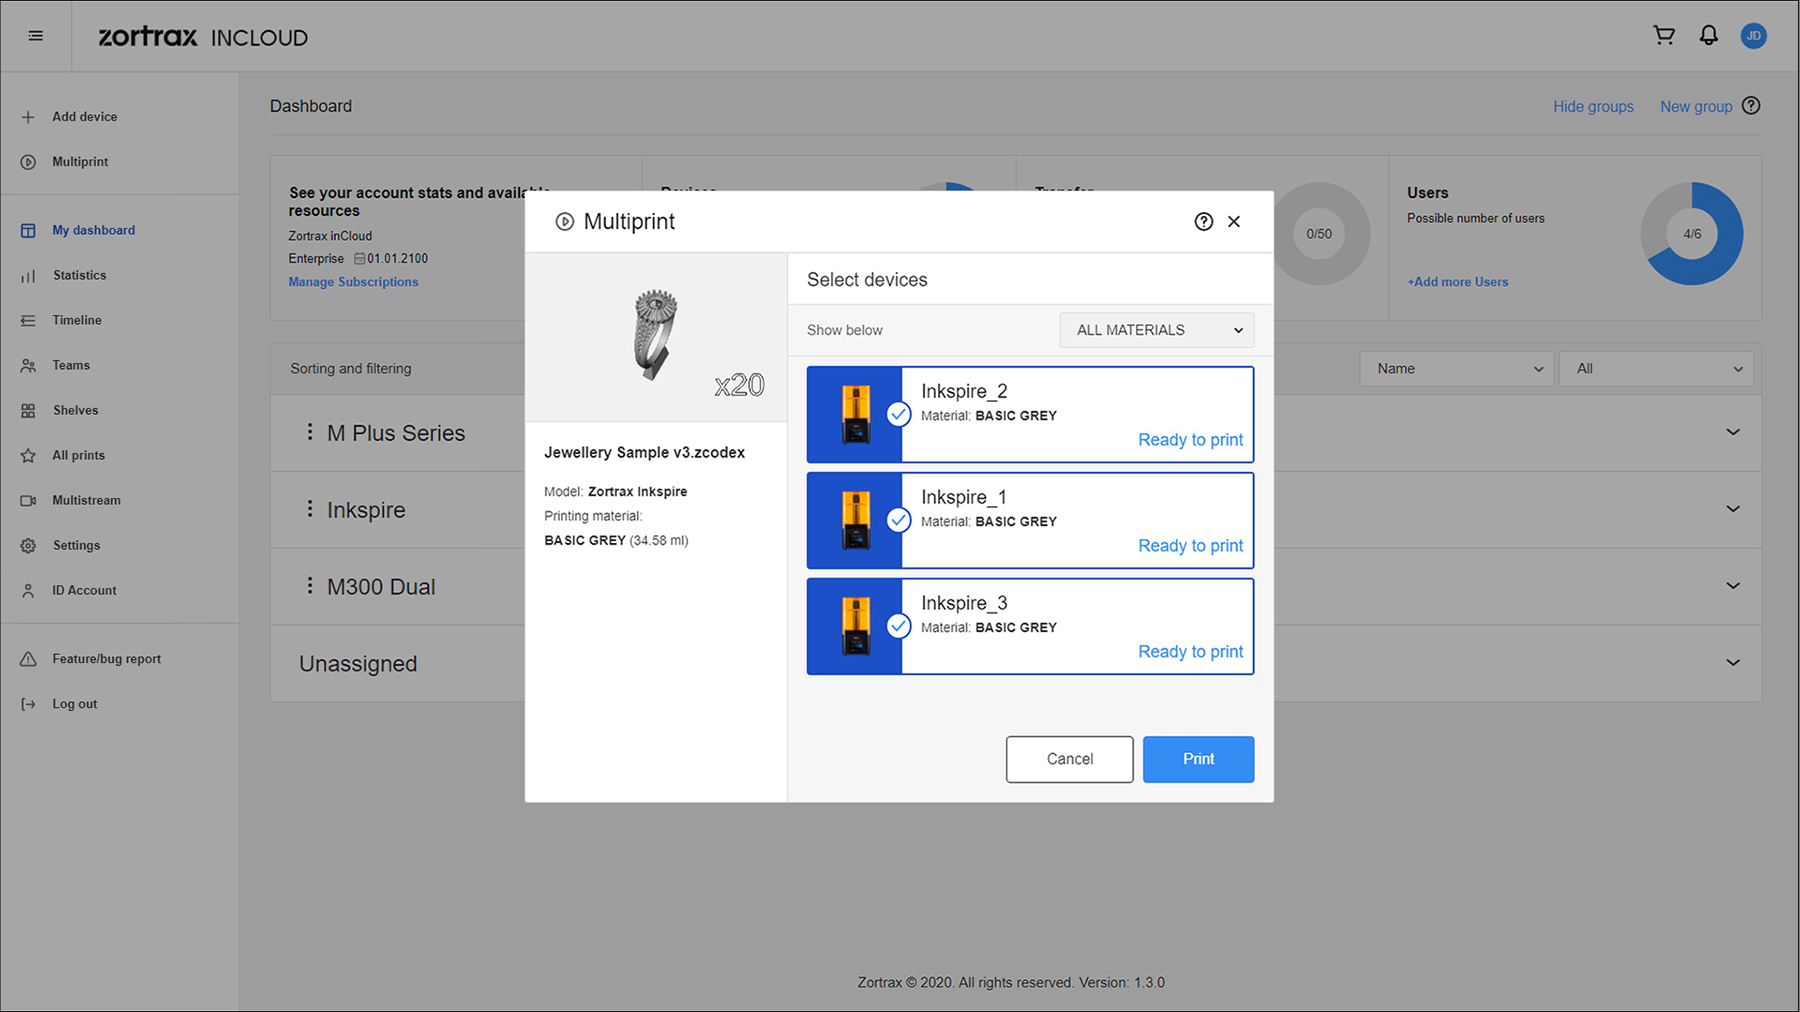Open three-dot menu for M300 Dual
Viewport: 1800px width, 1012px height.
click(310, 586)
